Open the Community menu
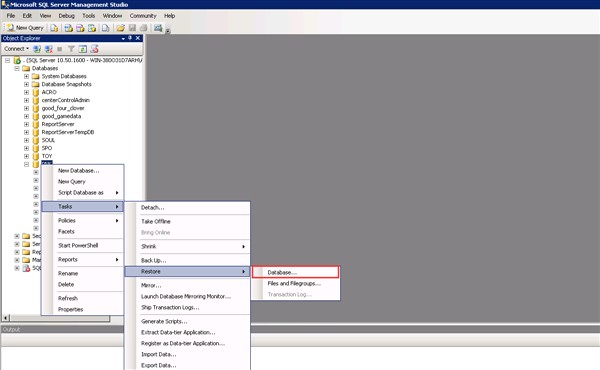This screenshot has width=600, height=370. pos(143,16)
